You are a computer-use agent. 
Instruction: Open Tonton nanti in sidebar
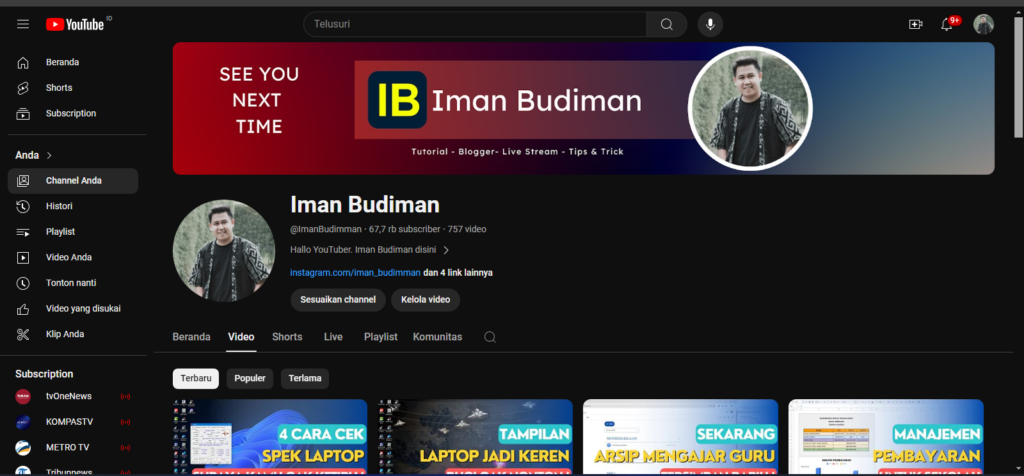coord(73,283)
